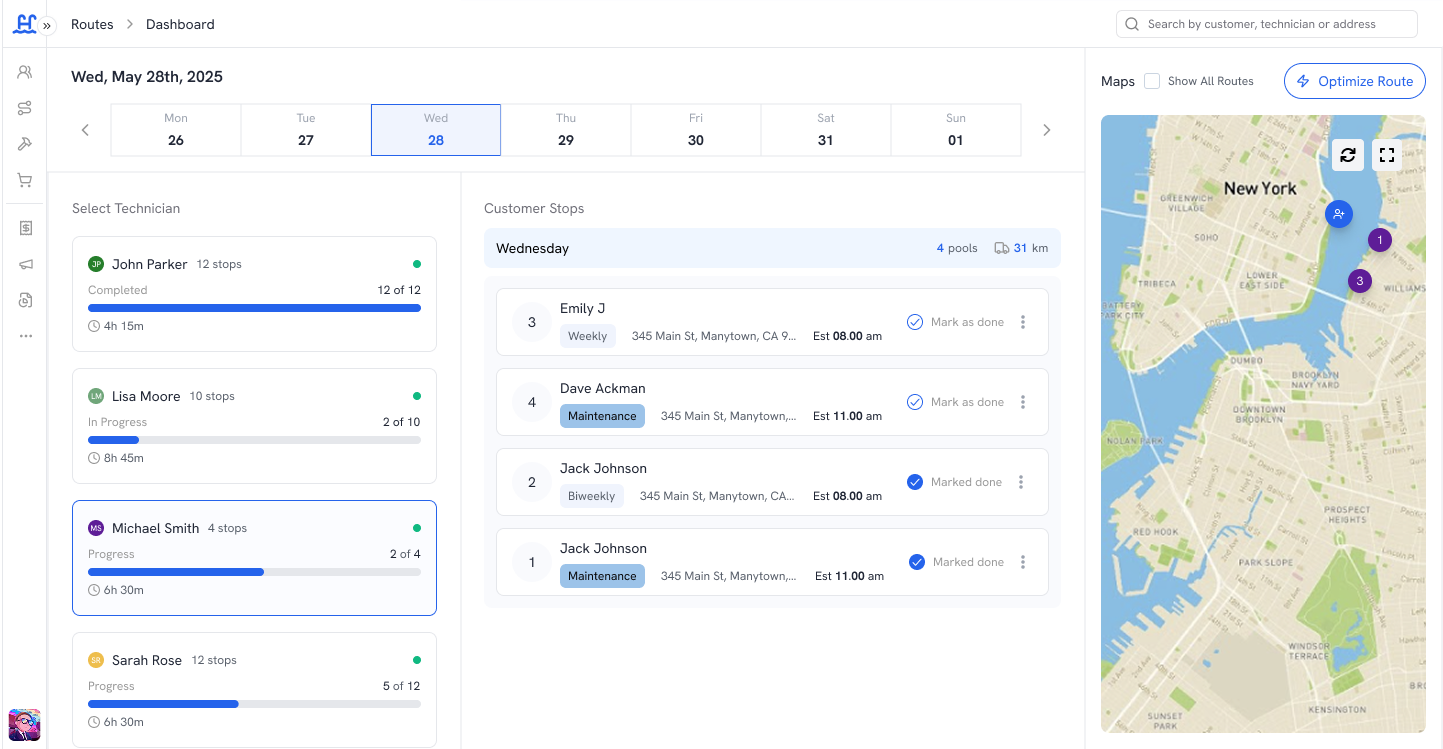1443x749 pixels.
Task: Open Emily J stop options menu
Action: tap(1023, 322)
